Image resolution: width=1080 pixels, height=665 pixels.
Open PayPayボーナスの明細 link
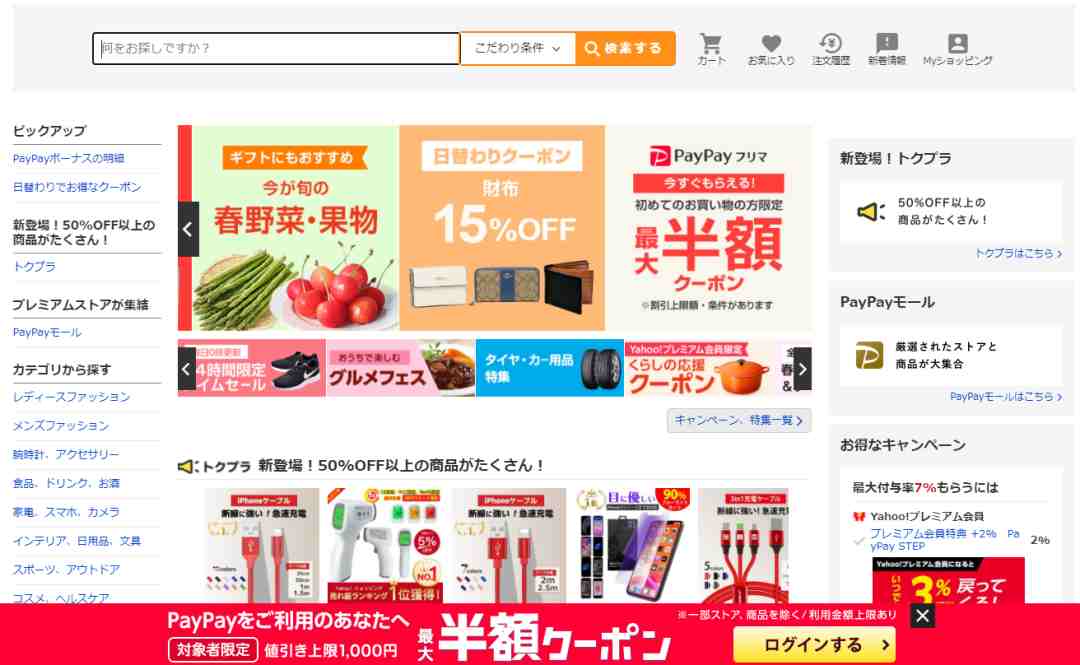tap(68, 158)
